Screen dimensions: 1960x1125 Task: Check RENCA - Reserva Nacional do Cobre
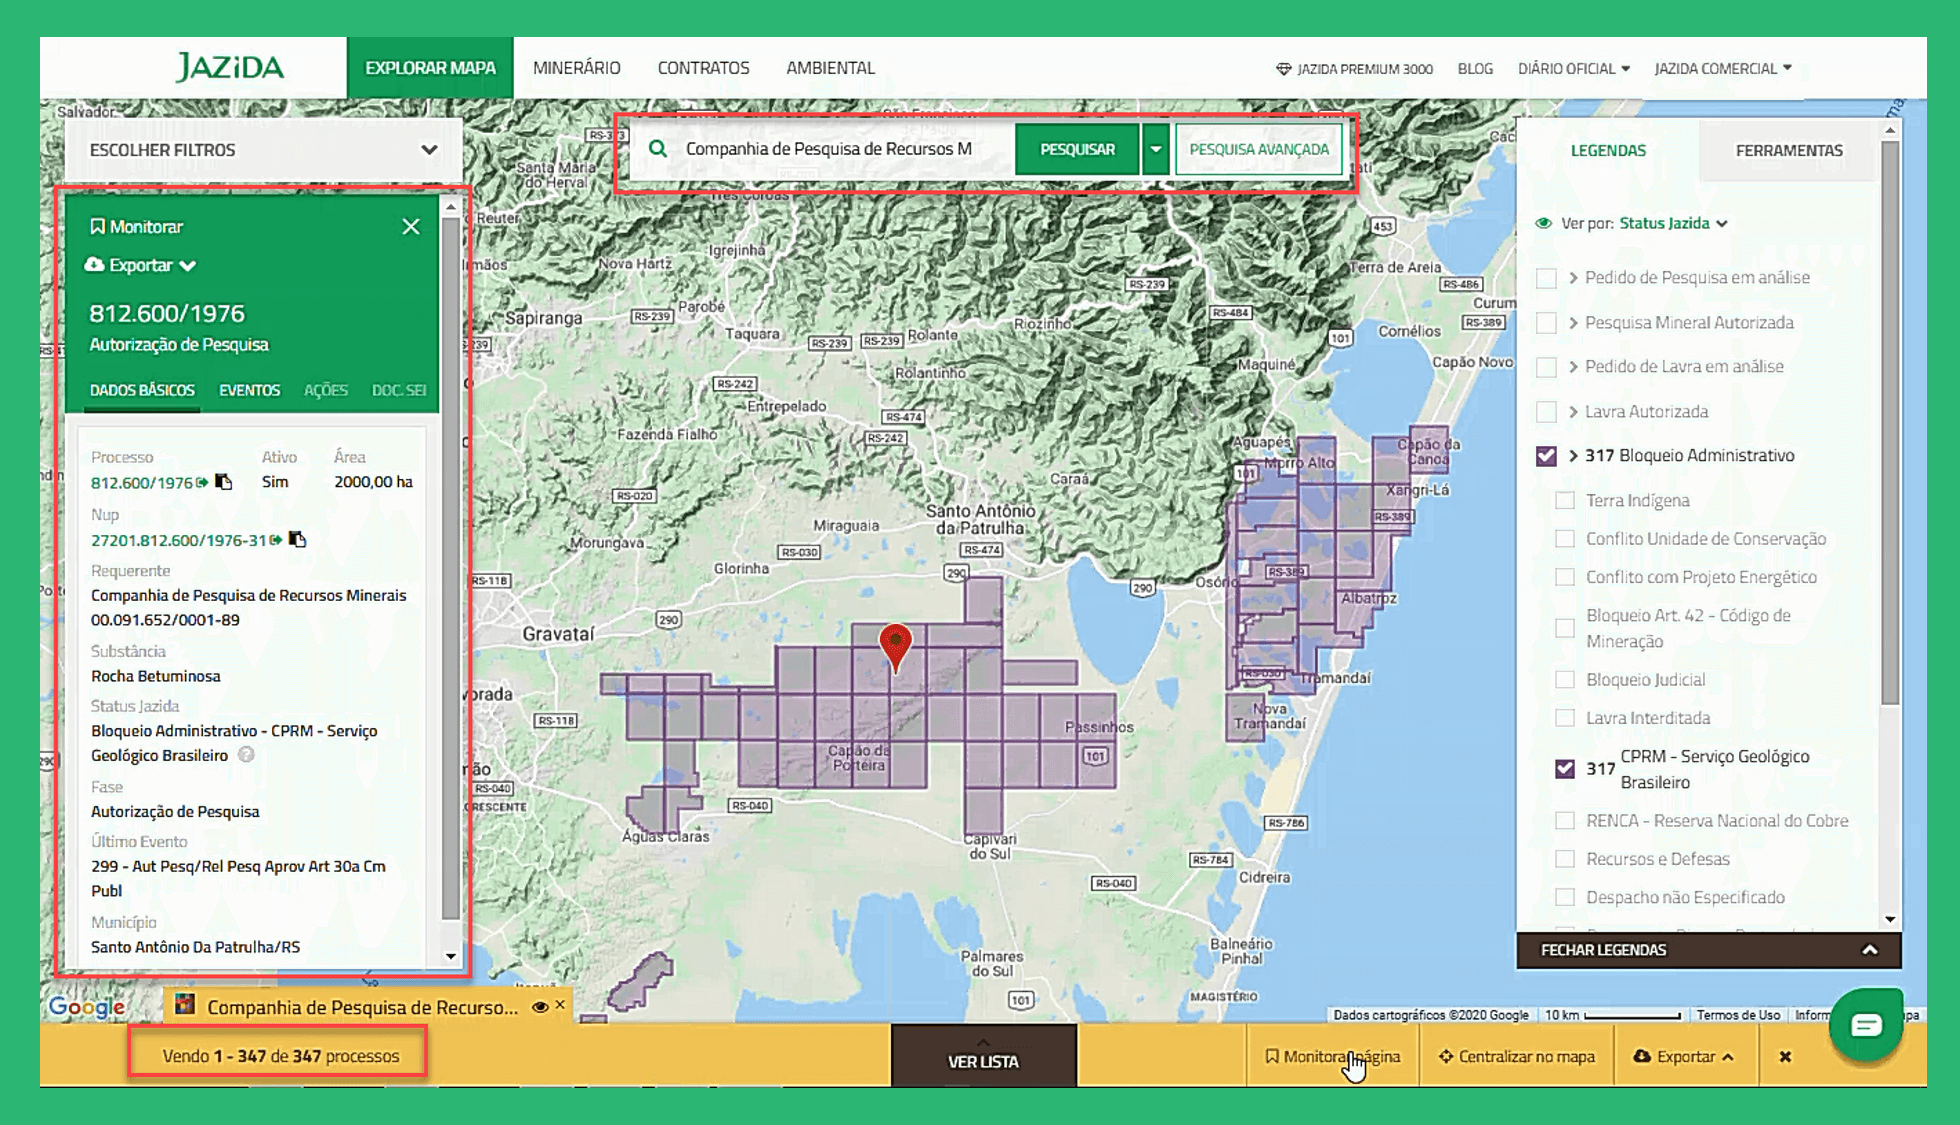tap(1566, 821)
